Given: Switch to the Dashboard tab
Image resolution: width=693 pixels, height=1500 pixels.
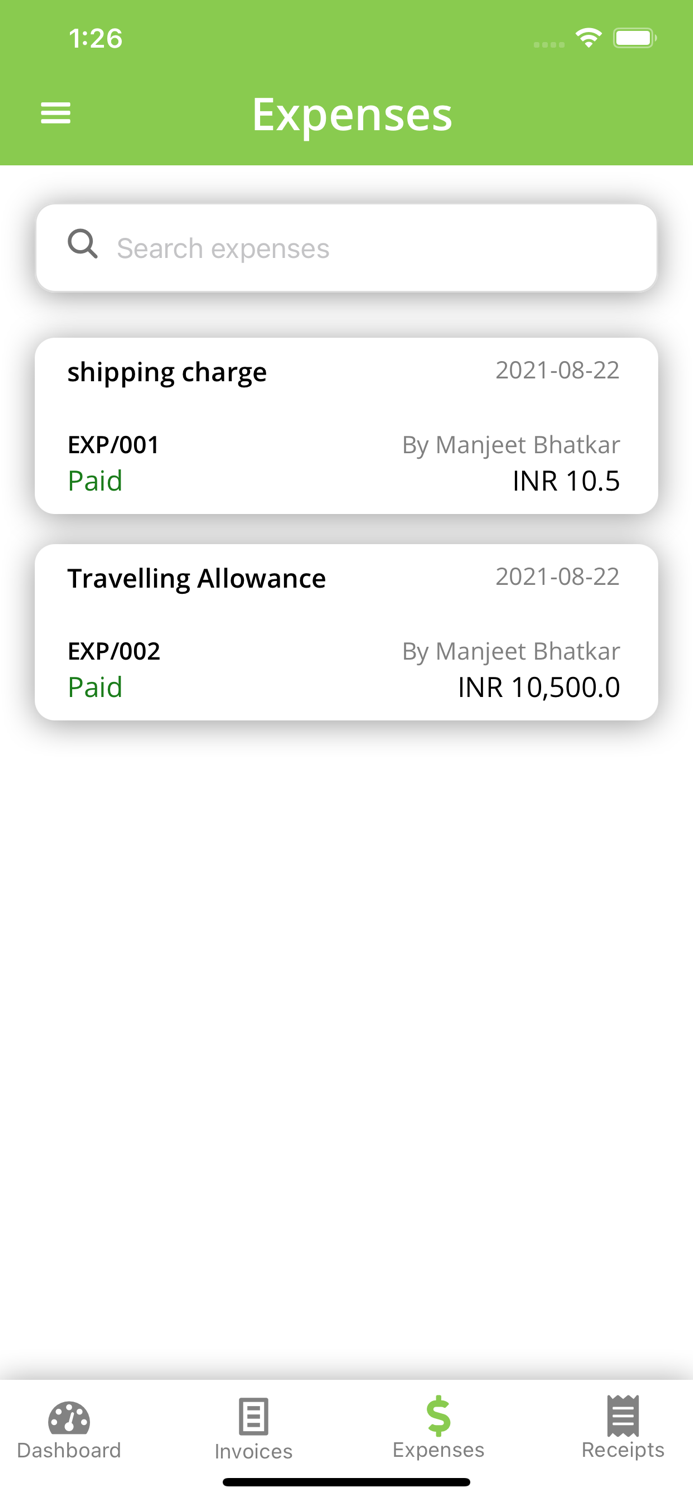Looking at the screenshot, I should coord(68,1430).
